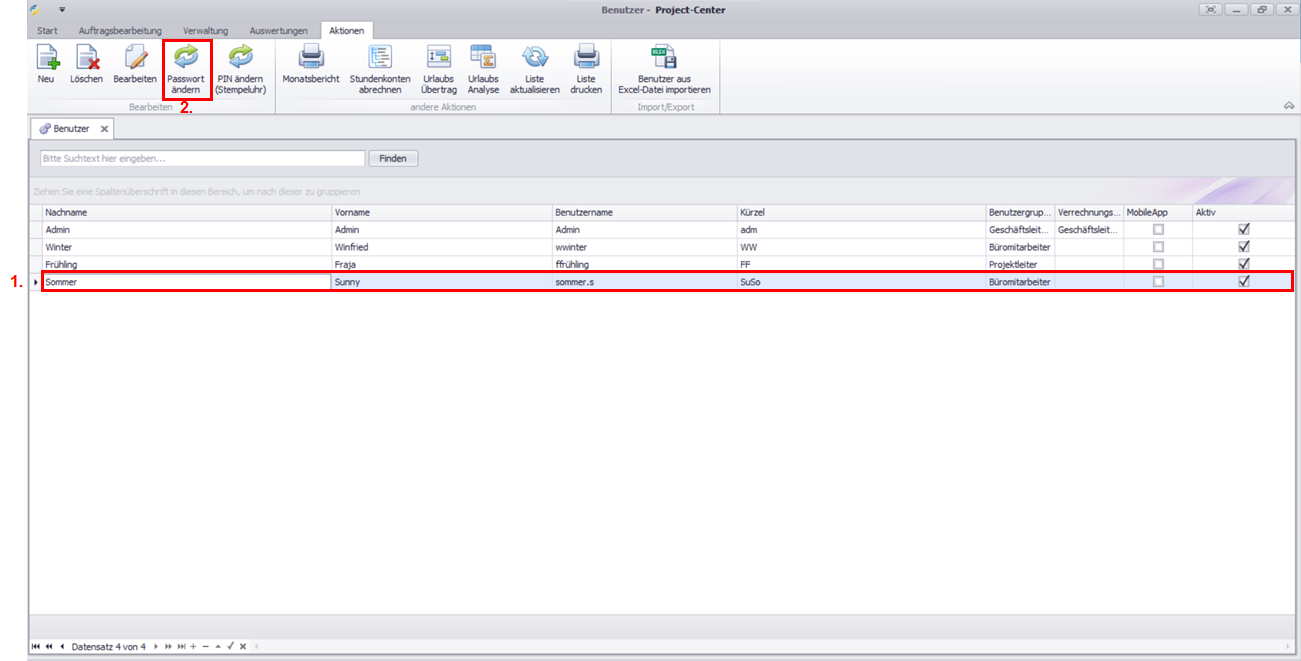Open Bearbeiten edit tool
The width and height of the screenshot is (1301, 661).
pos(135,58)
